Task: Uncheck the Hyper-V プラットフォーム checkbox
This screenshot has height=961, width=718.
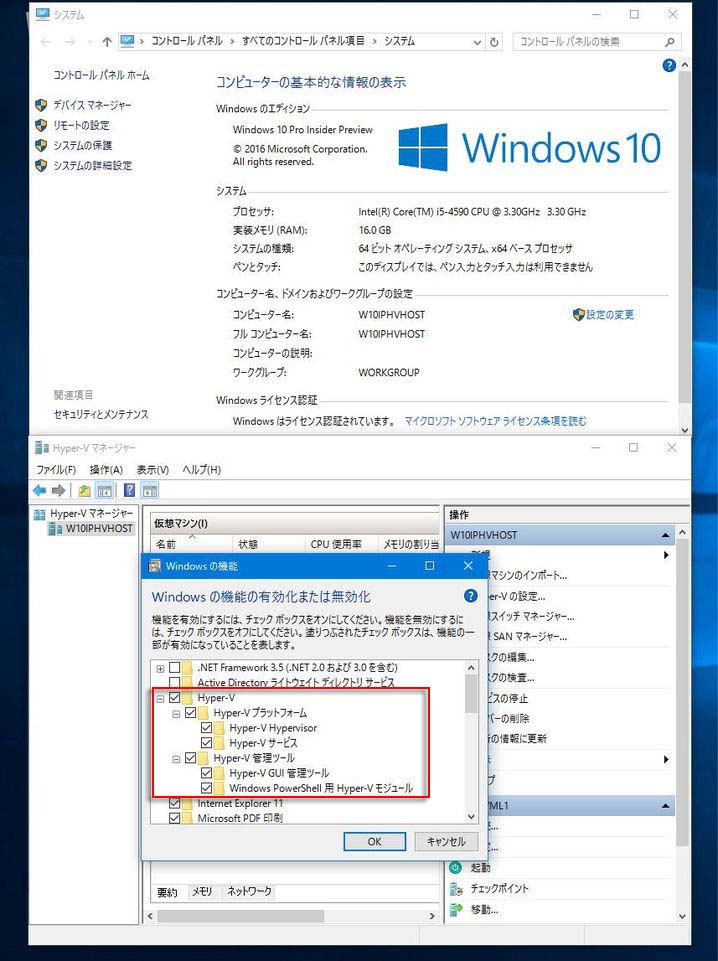Action: tap(191, 713)
